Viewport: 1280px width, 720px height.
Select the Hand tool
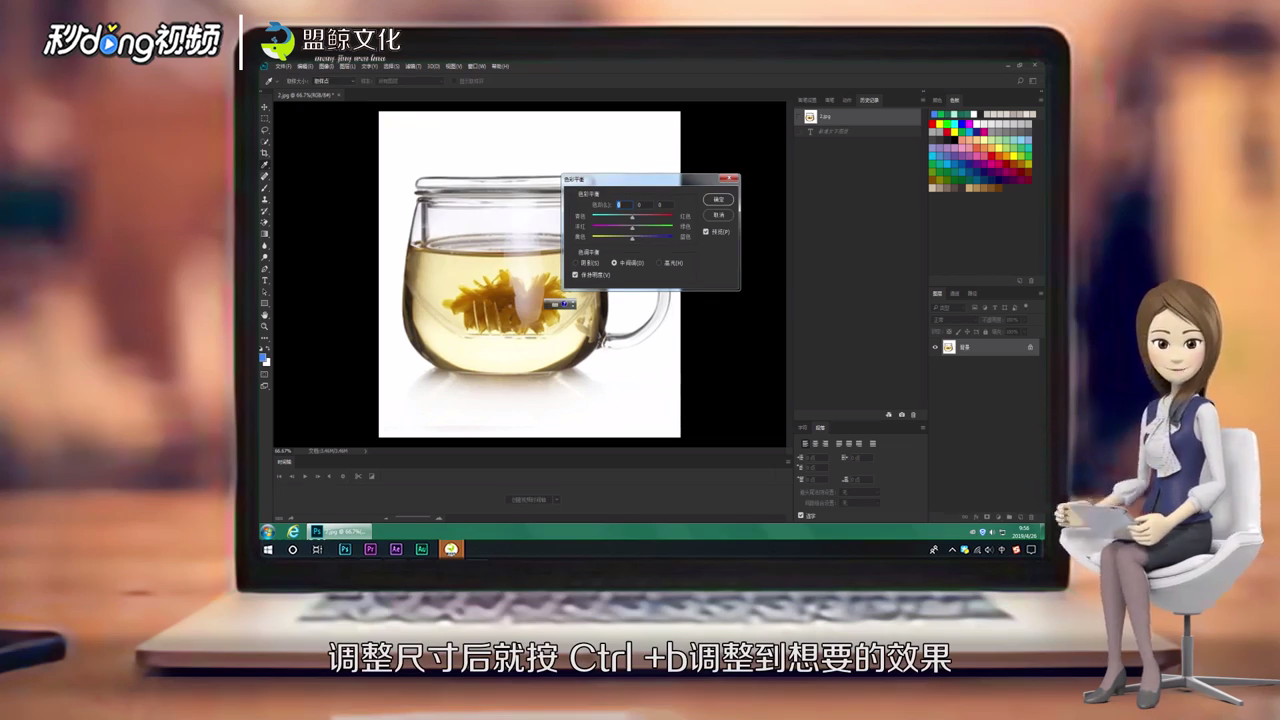tap(265, 313)
